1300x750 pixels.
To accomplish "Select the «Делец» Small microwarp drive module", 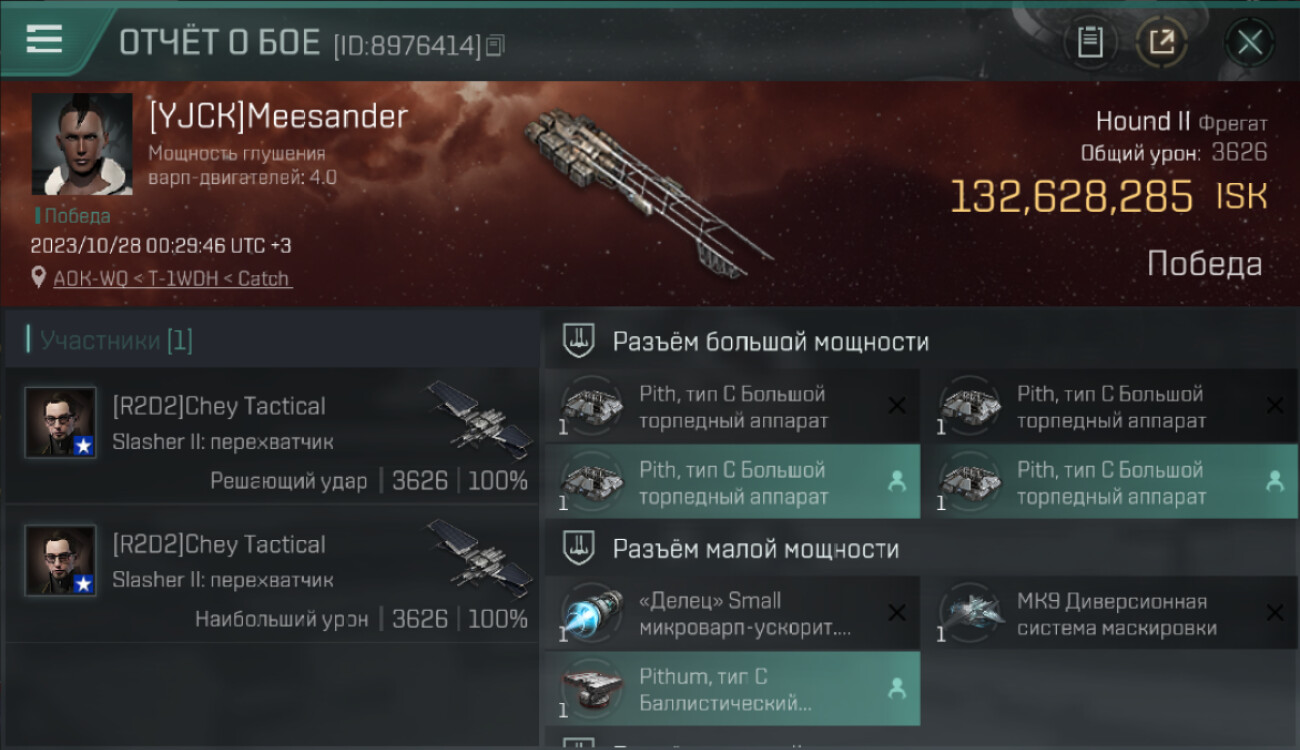I will (x=732, y=613).
